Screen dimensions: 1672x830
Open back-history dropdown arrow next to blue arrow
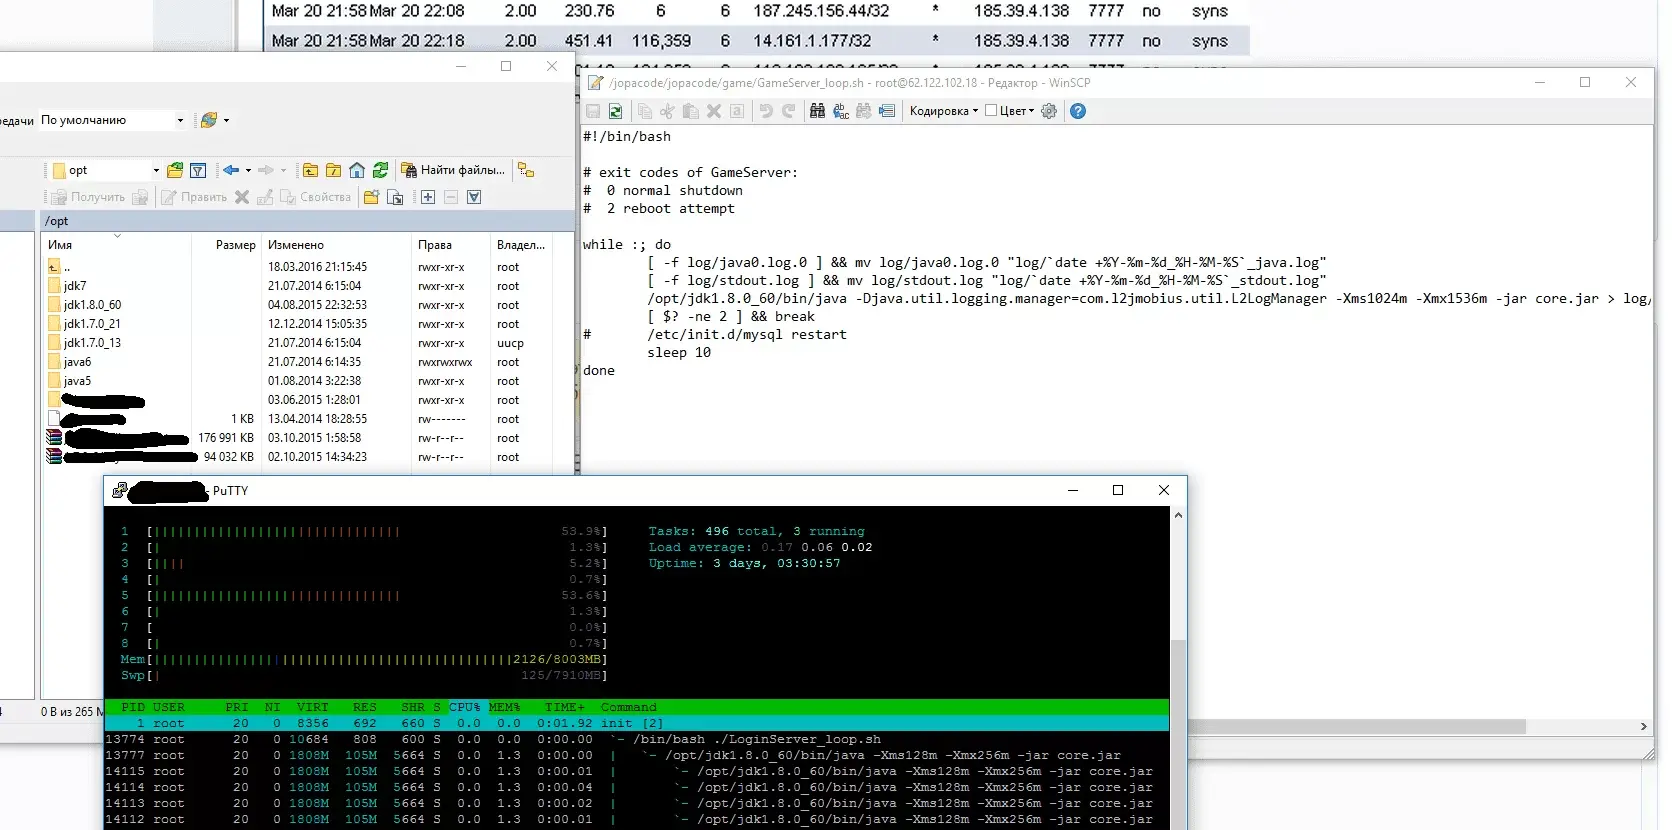248,170
